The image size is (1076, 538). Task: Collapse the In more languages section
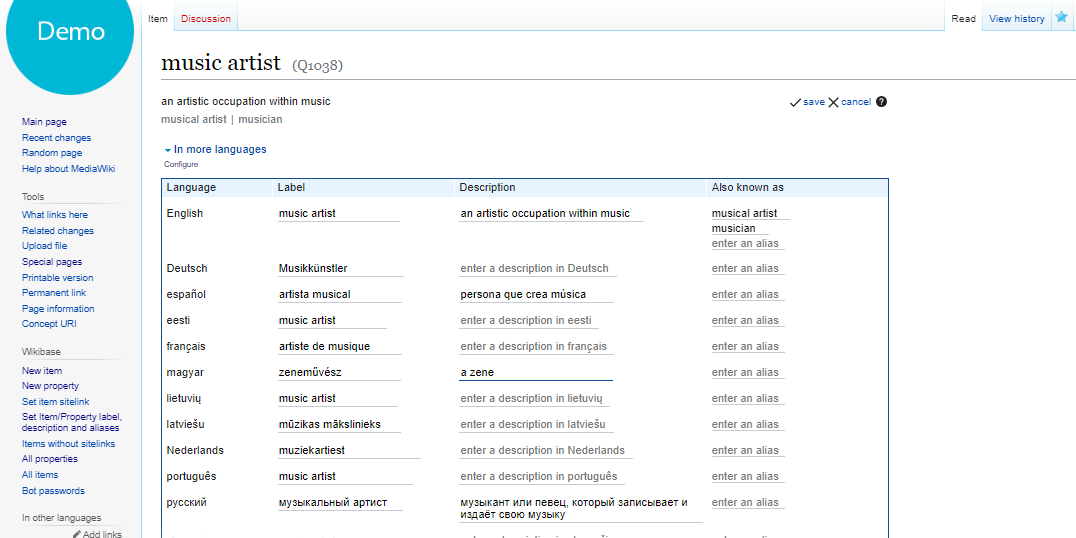pos(167,150)
